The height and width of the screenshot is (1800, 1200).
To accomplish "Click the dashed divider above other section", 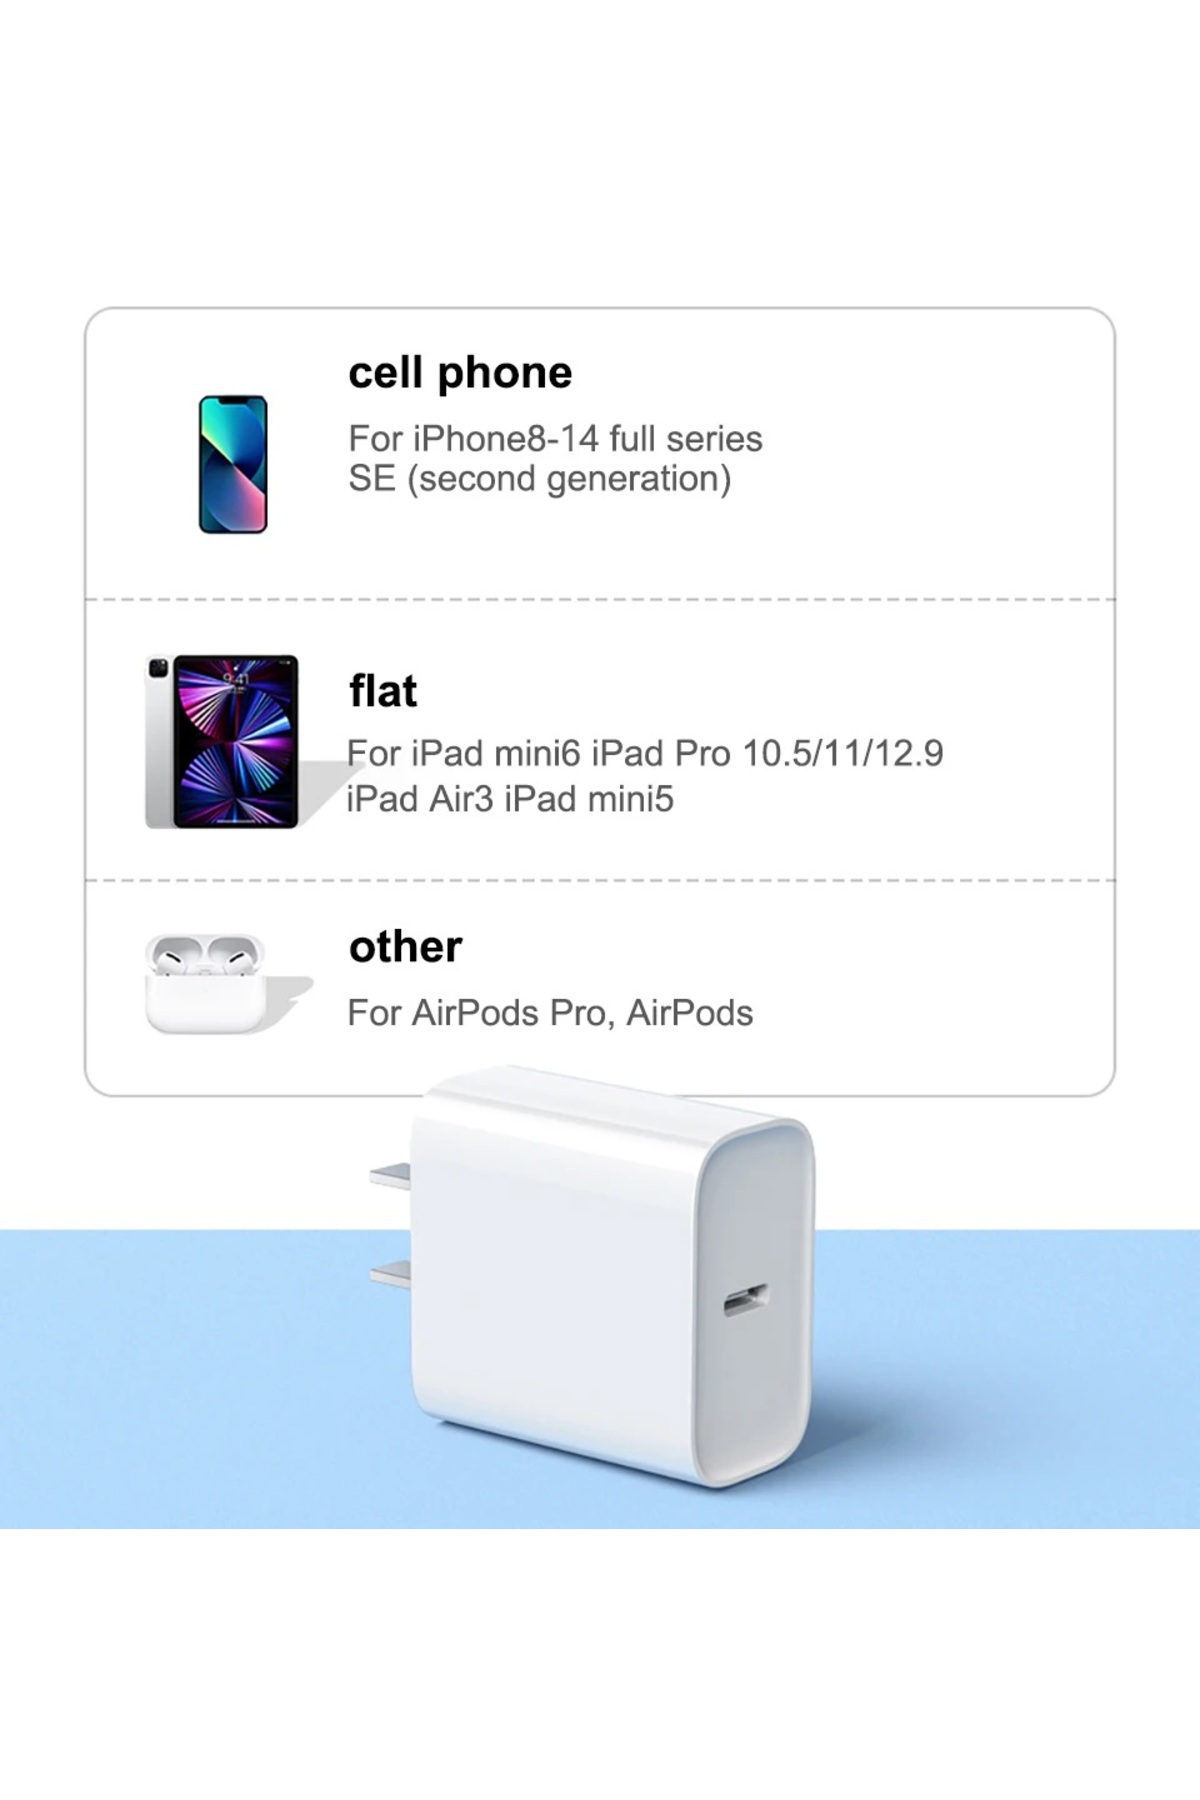I will tap(600, 881).
